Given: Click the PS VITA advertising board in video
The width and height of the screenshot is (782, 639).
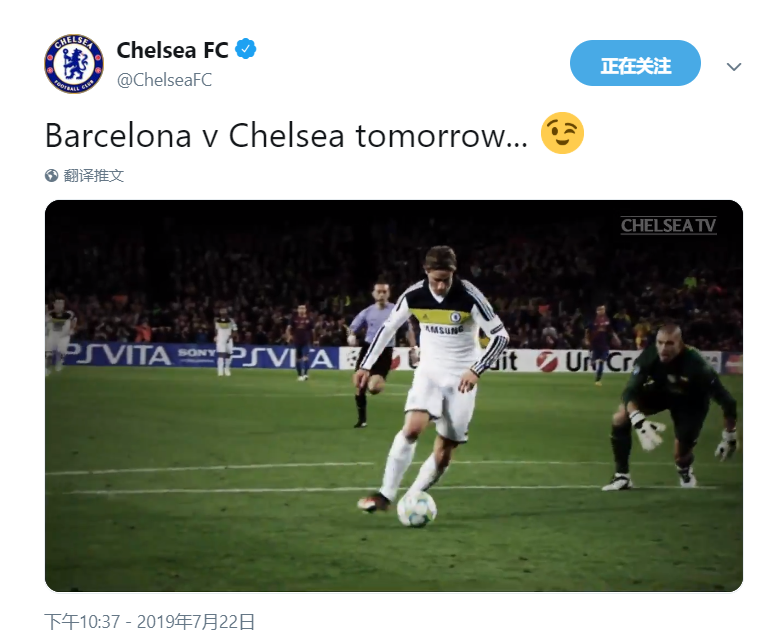Looking at the screenshot, I should click(202, 356).
